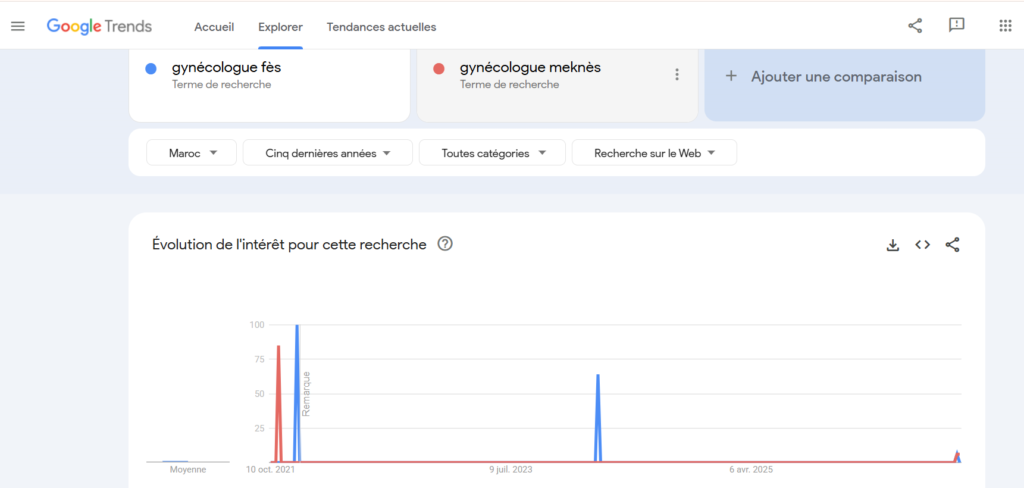Screen dimensions: 1024x488
Task: Open the Cinq dernières années time range dropdown
Action: coord(328,153)
